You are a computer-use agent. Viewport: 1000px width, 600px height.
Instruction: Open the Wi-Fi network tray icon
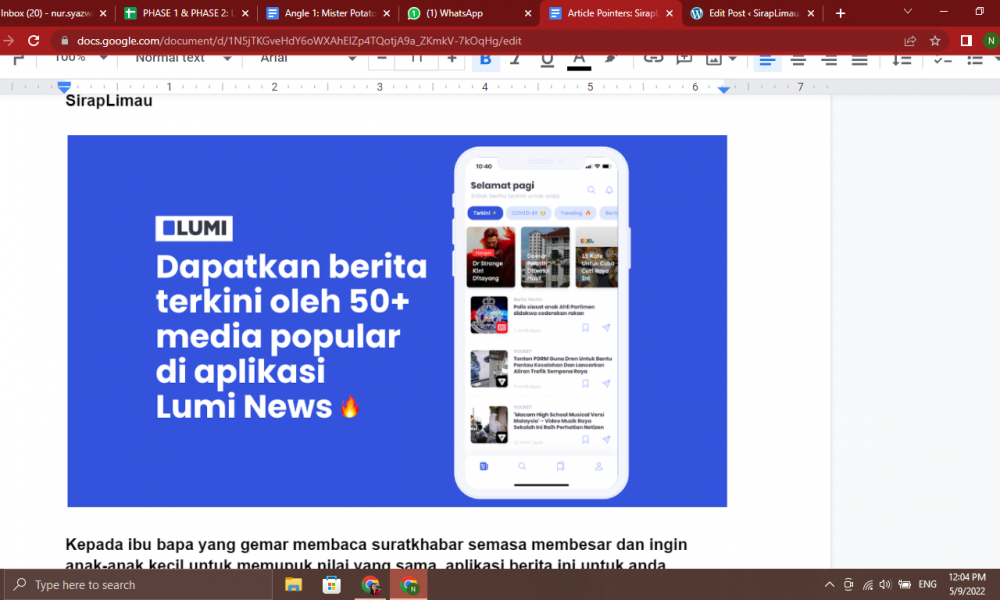[x=867, y=585]
